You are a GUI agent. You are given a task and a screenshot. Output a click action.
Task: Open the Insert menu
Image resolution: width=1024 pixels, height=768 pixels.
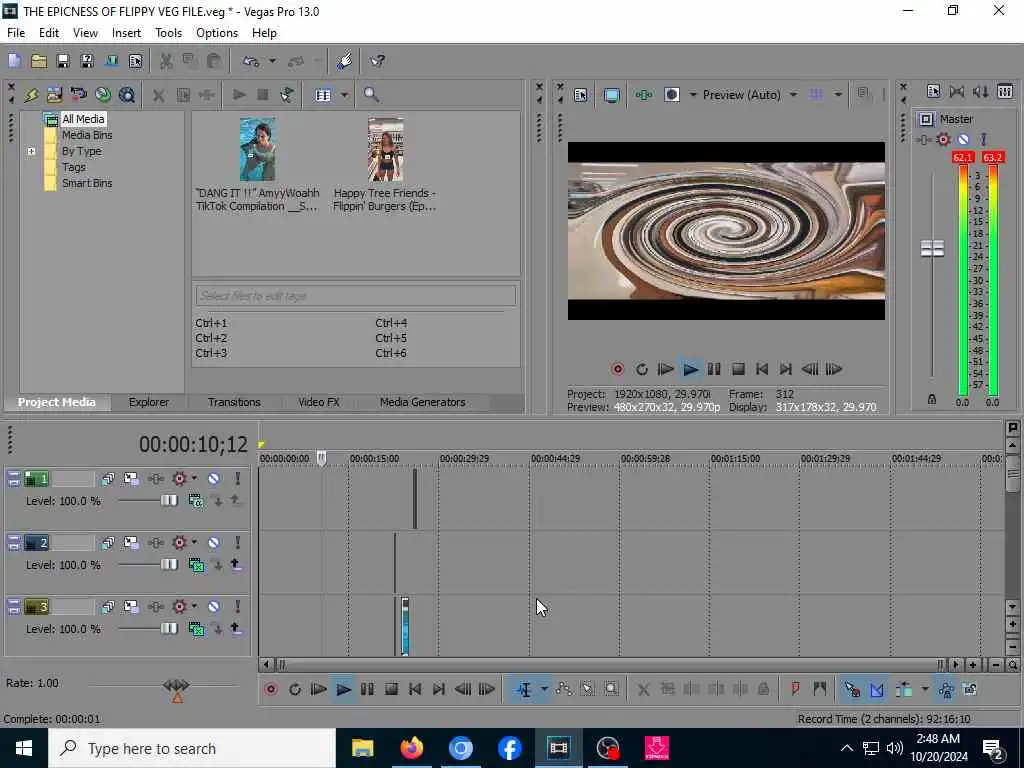click(x=126, y=33)
